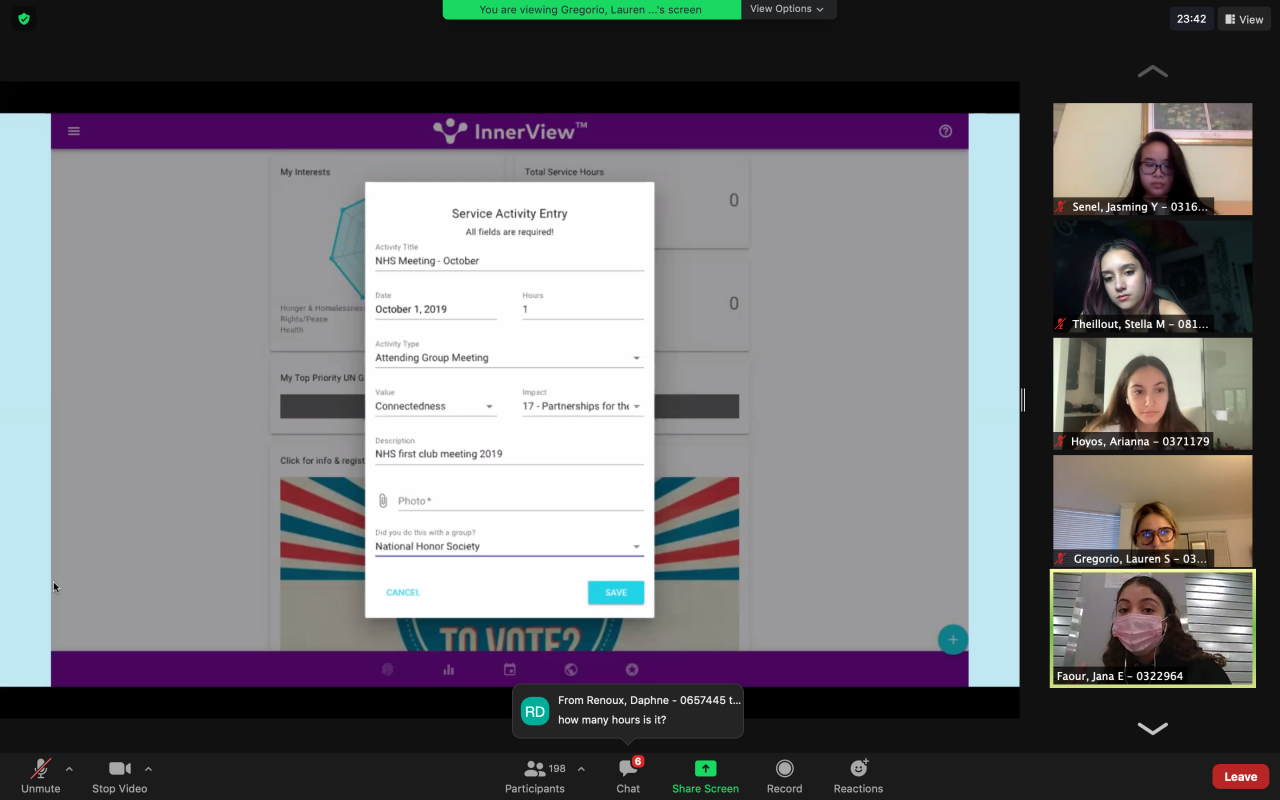1280x800 pixels.
Task: Click the Save button
Action: pyautogui.click(x=616, y=593)
